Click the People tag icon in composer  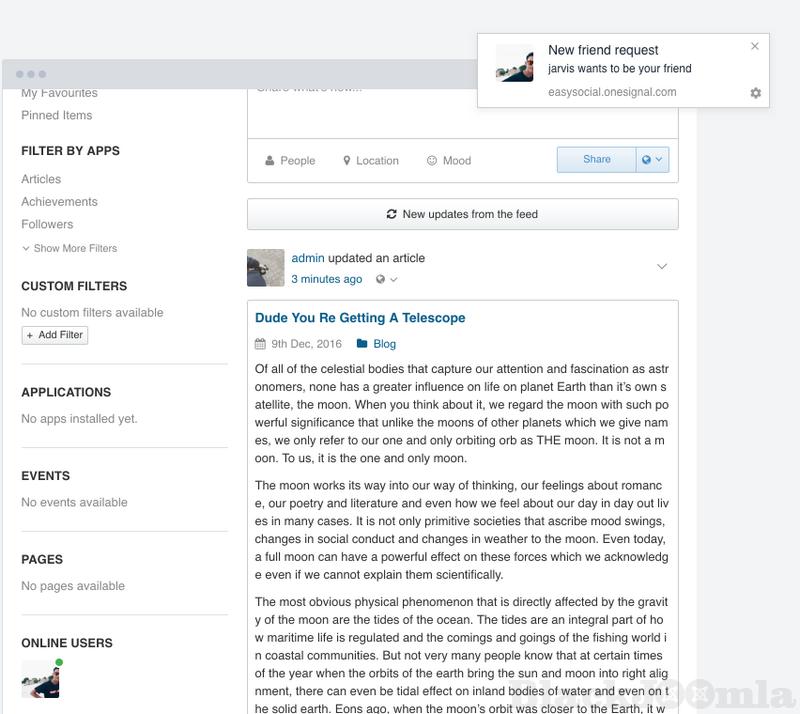pos(270,161)
